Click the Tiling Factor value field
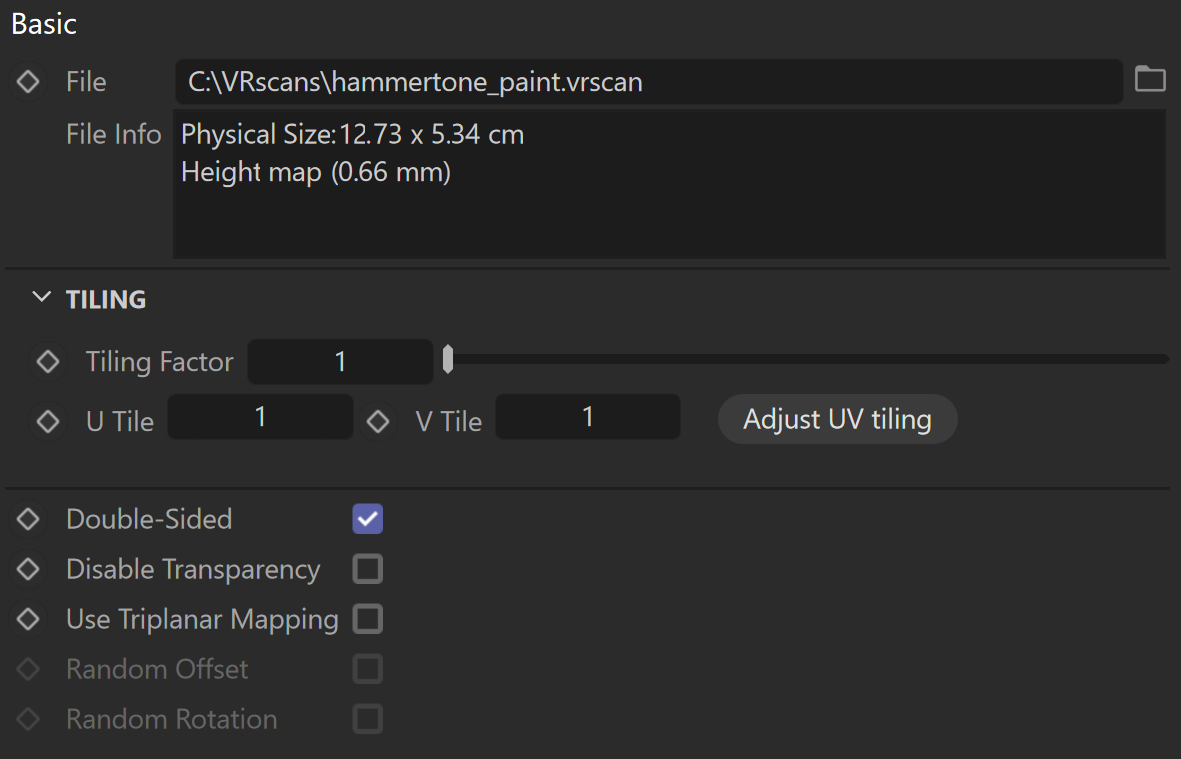 [340, 361]
